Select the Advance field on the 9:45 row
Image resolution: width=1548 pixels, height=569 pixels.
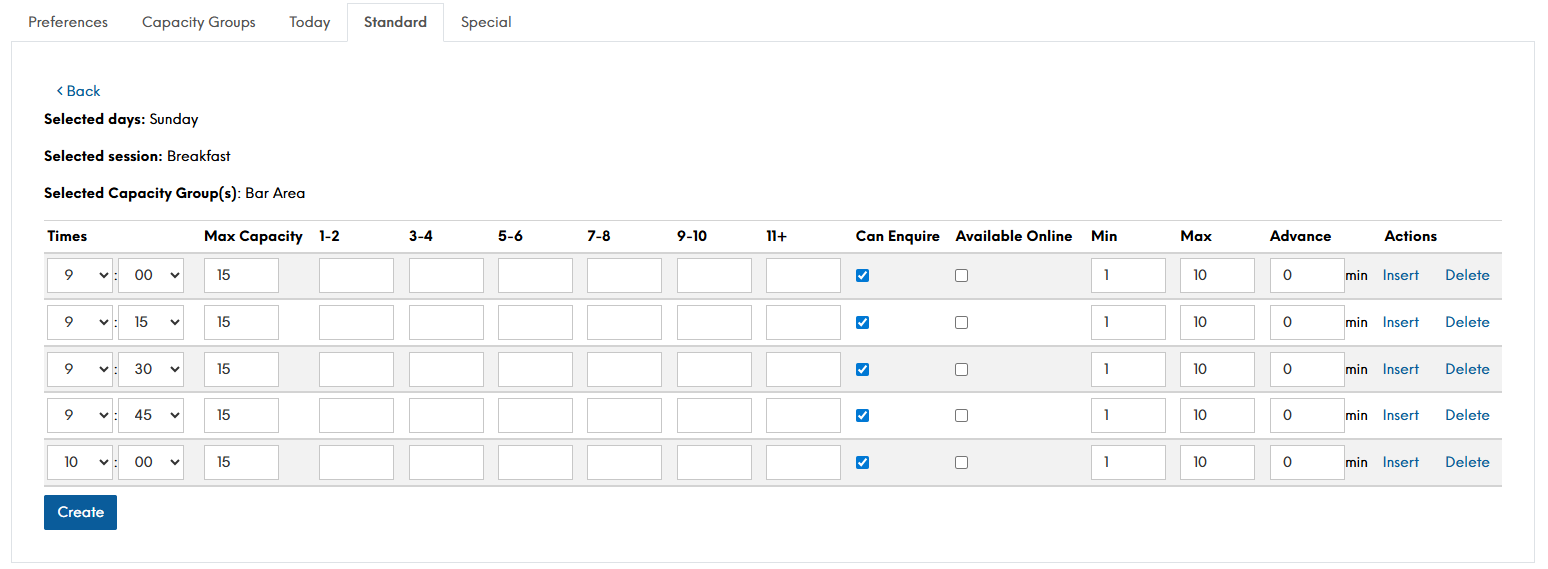click(1306, 416)
